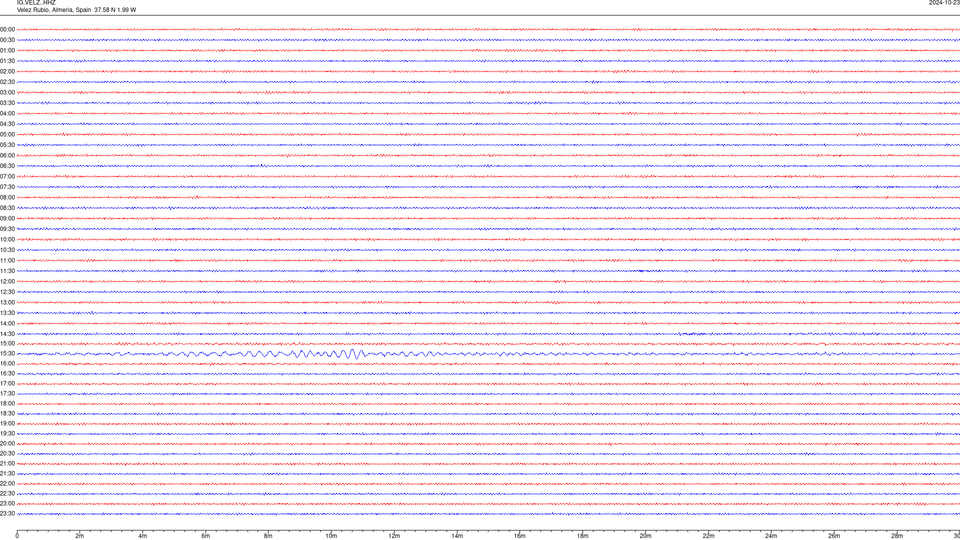
Task: Select the 09:00 trace label
Action: tap(7, 219)
